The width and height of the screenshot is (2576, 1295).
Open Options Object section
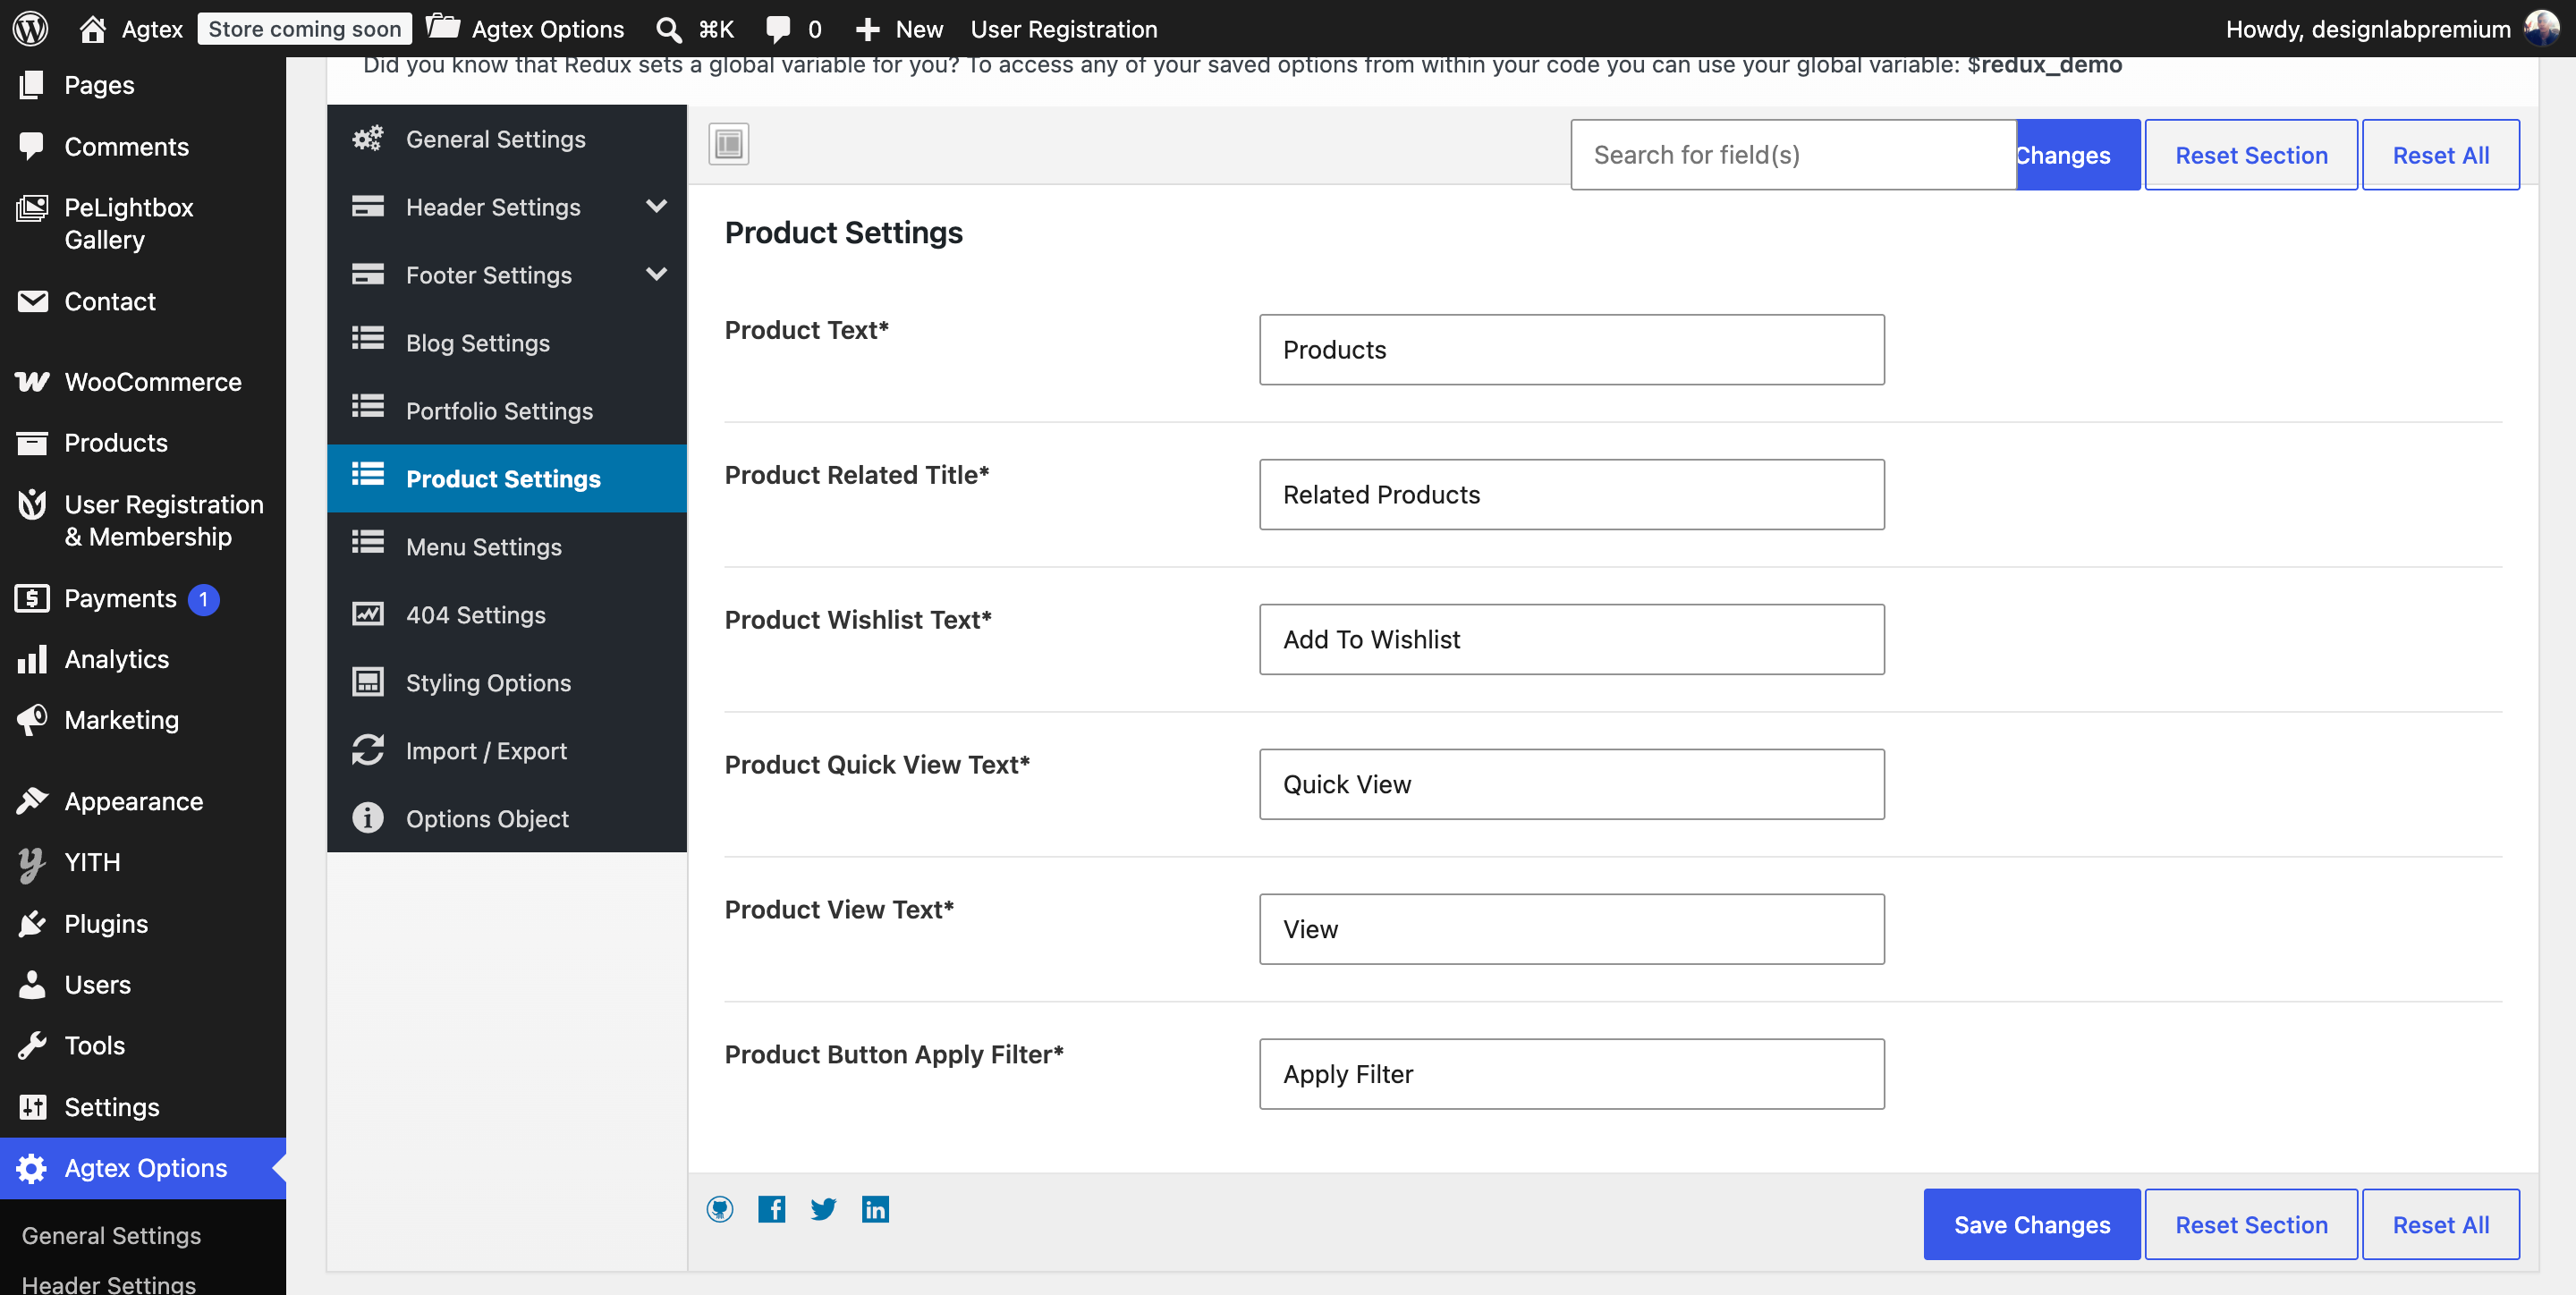click(x=507, y=819)
